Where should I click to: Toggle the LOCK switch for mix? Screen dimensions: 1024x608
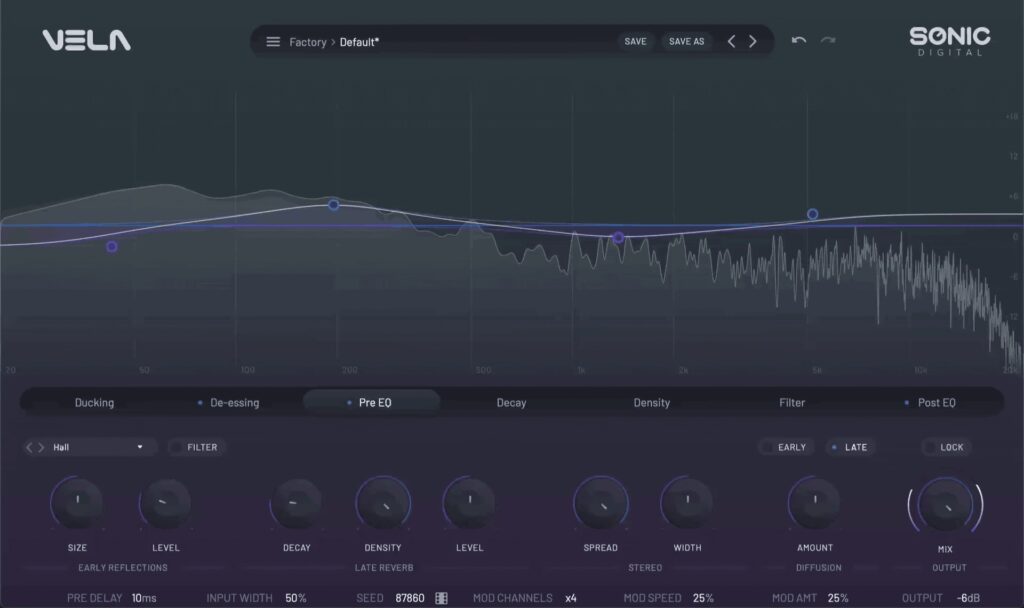coord(946,447)
